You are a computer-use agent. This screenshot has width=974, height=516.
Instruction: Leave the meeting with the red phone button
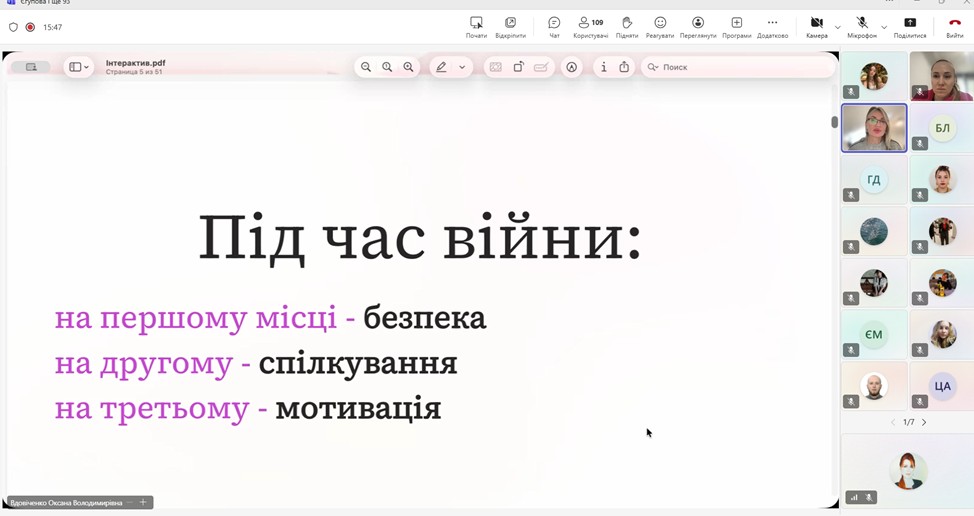[955, 26]
